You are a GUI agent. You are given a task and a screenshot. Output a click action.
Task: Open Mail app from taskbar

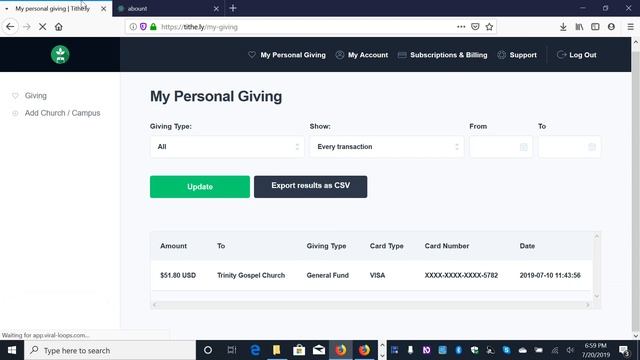click(x=319, y=350)
